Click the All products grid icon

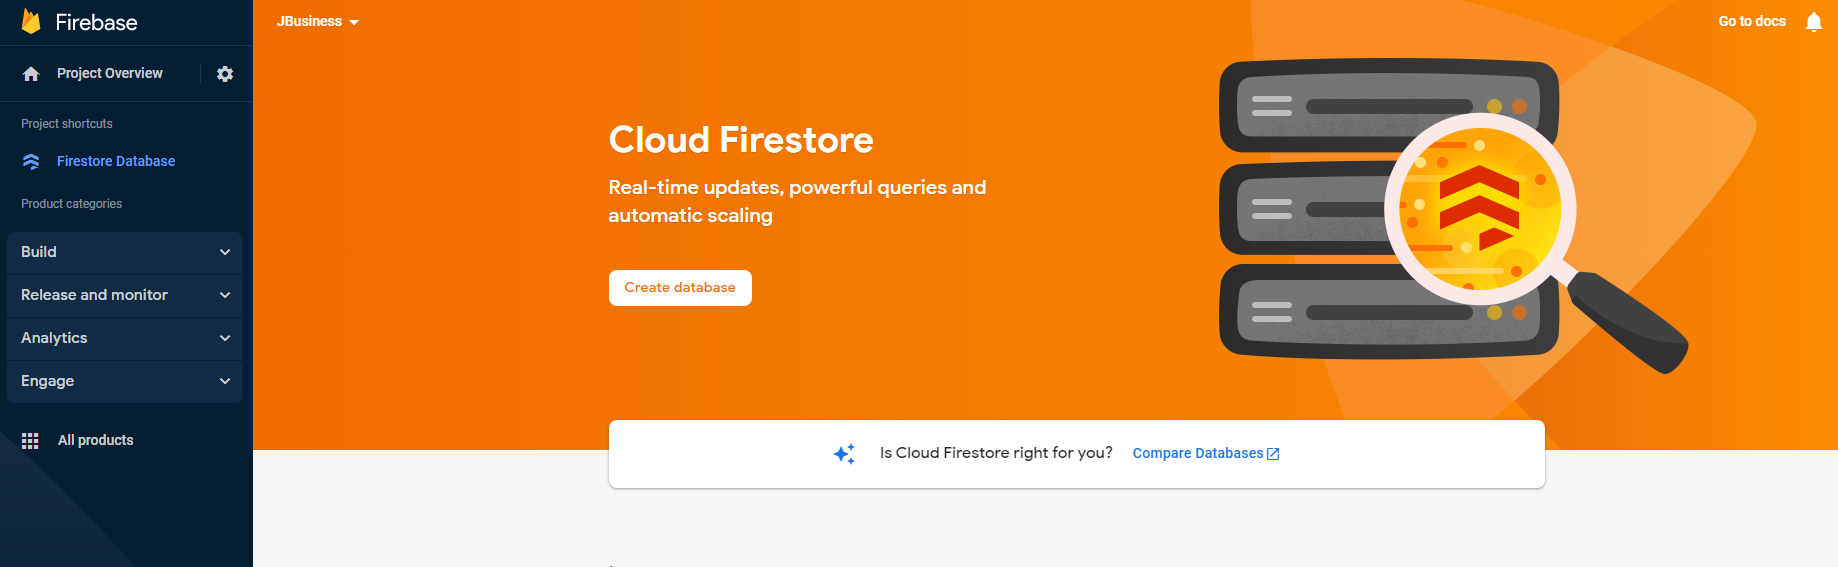[30, 441]
